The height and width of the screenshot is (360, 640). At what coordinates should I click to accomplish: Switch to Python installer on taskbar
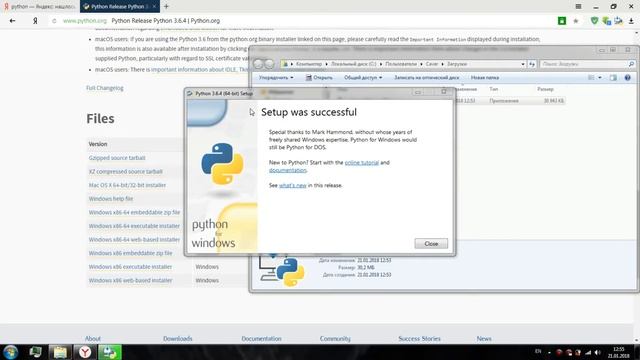[109, 352]
